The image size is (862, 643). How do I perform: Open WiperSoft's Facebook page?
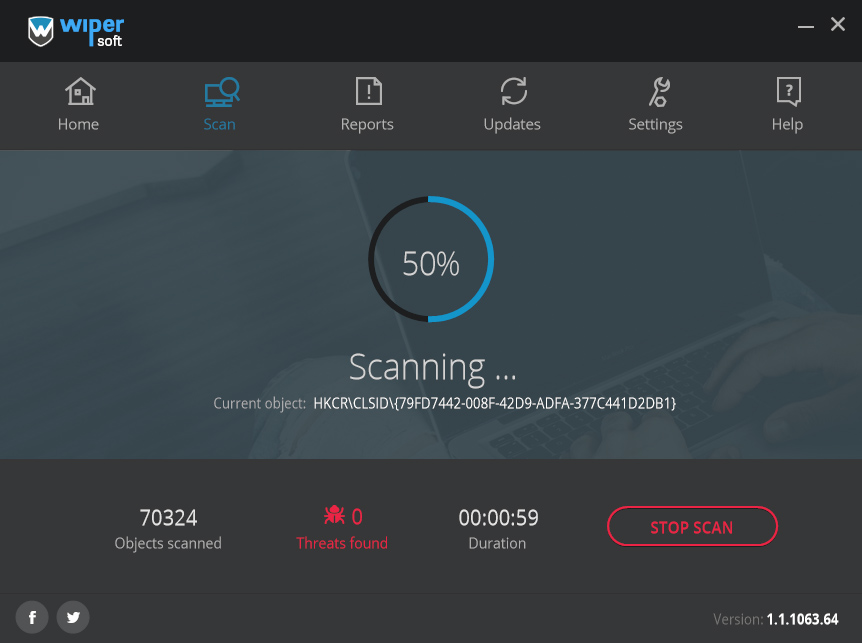(x=31, y=617)
